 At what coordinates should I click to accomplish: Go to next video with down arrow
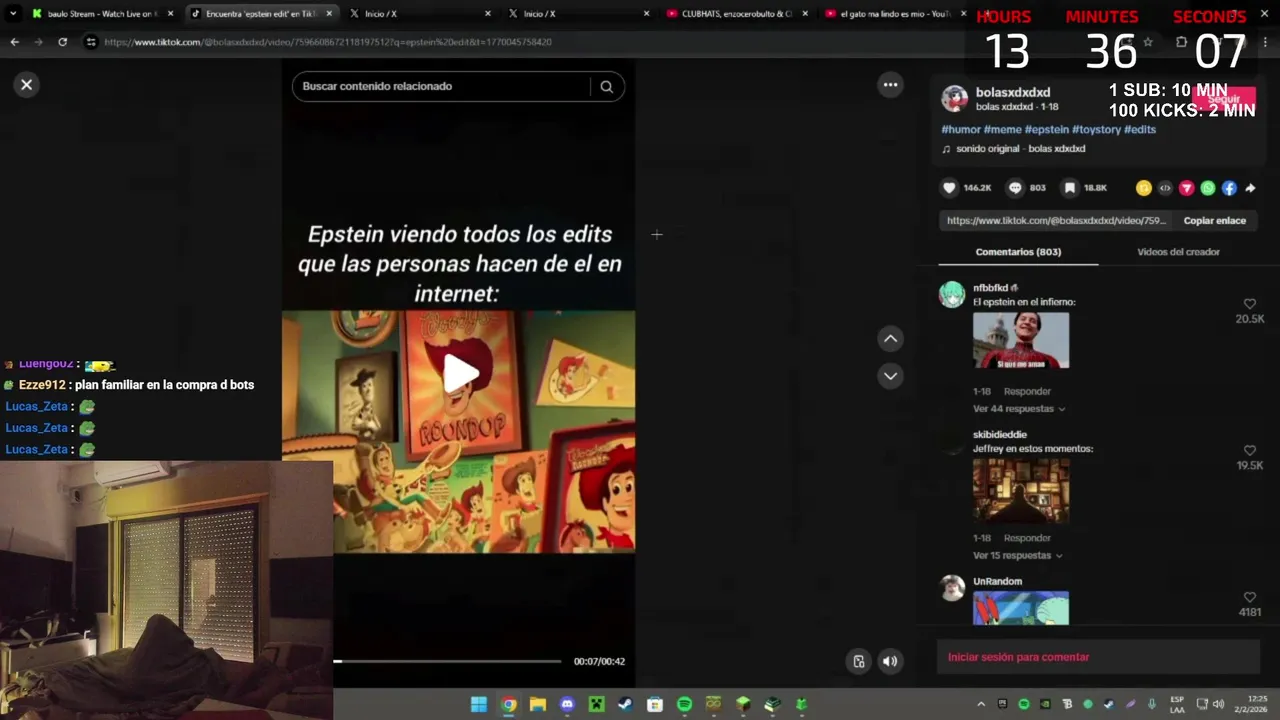890,376
